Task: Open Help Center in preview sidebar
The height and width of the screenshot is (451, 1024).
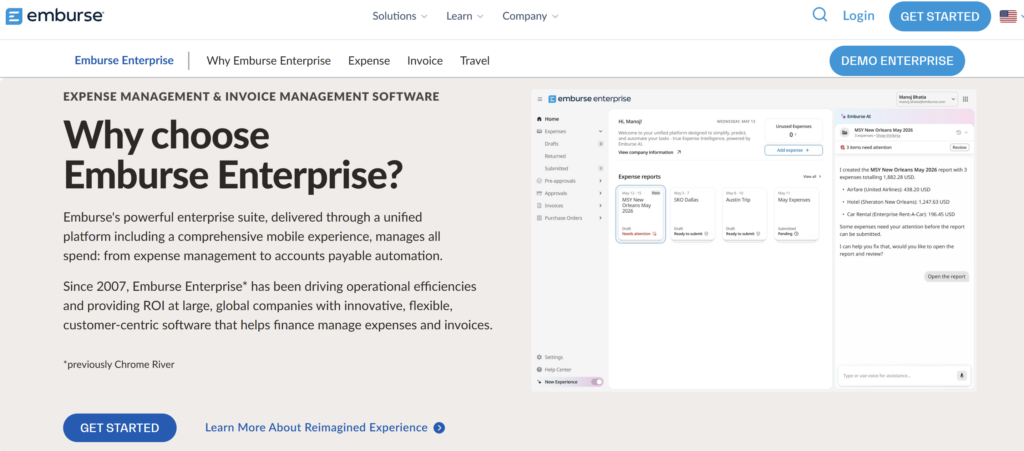Action: pyautogui.click(x=554, y=369)
